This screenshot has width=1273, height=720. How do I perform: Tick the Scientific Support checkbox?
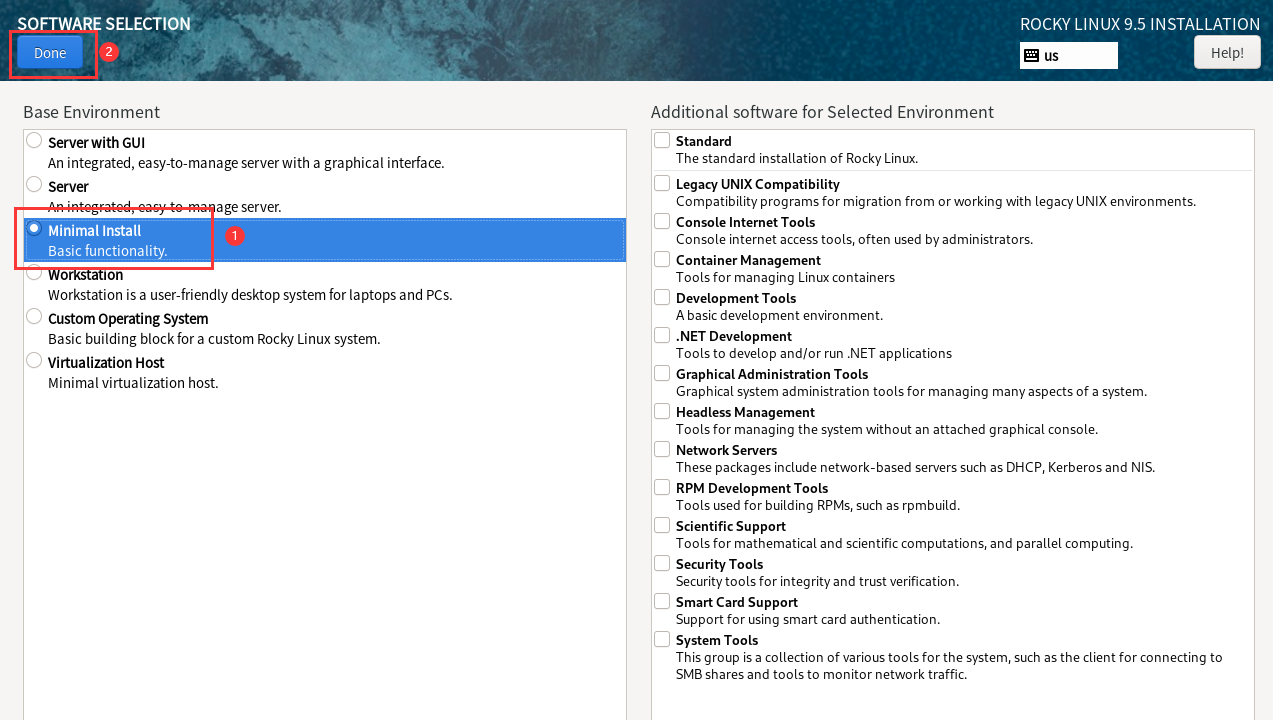pyautogui.click(x=662, y=525)
